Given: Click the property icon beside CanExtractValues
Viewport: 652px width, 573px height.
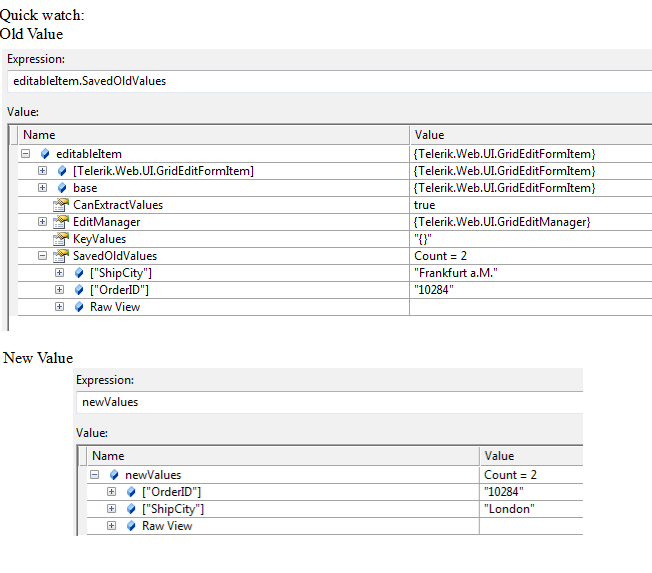Looking at the screenshot, I should pos(61,205).
